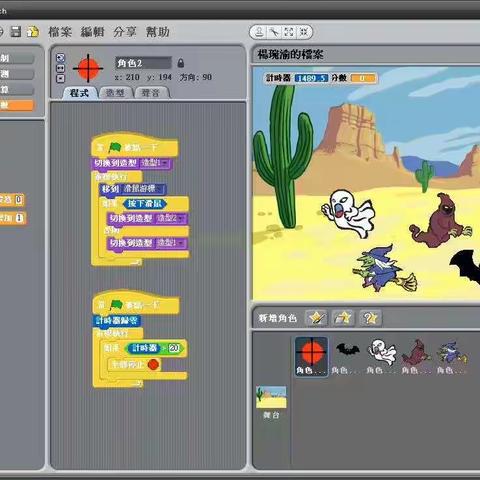Click the green flag in the lower script
Viewport: 480px width, 480px height.
[x=116, y=305]
